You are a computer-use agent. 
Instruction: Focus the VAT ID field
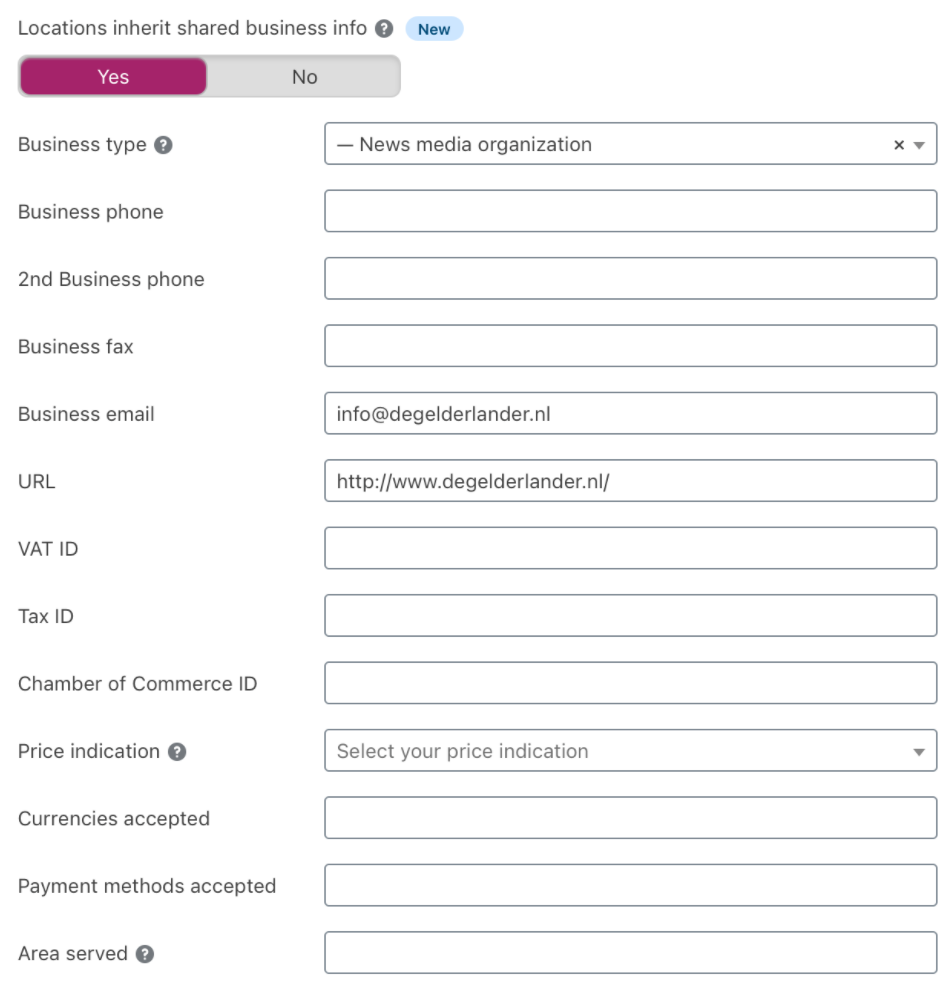[630, 549]
